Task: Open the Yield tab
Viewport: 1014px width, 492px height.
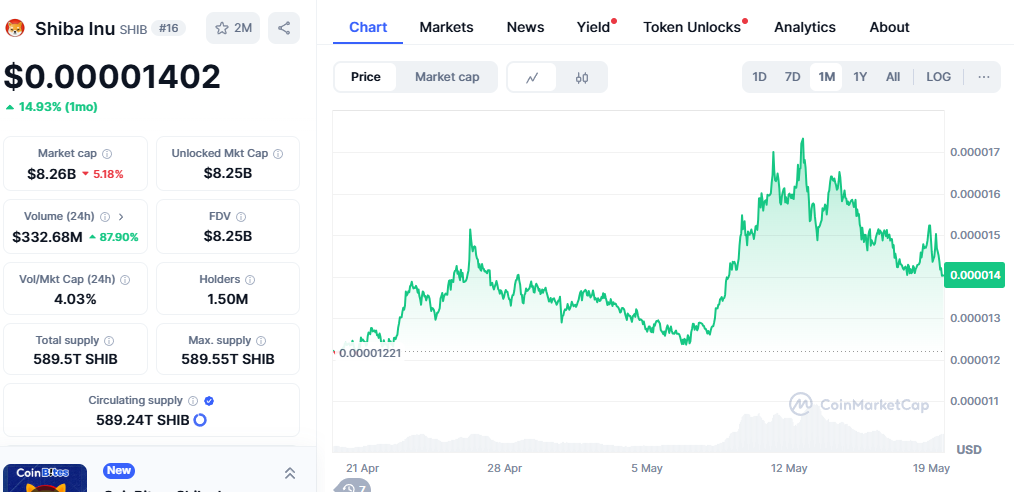Action: [x=594, y=27]
